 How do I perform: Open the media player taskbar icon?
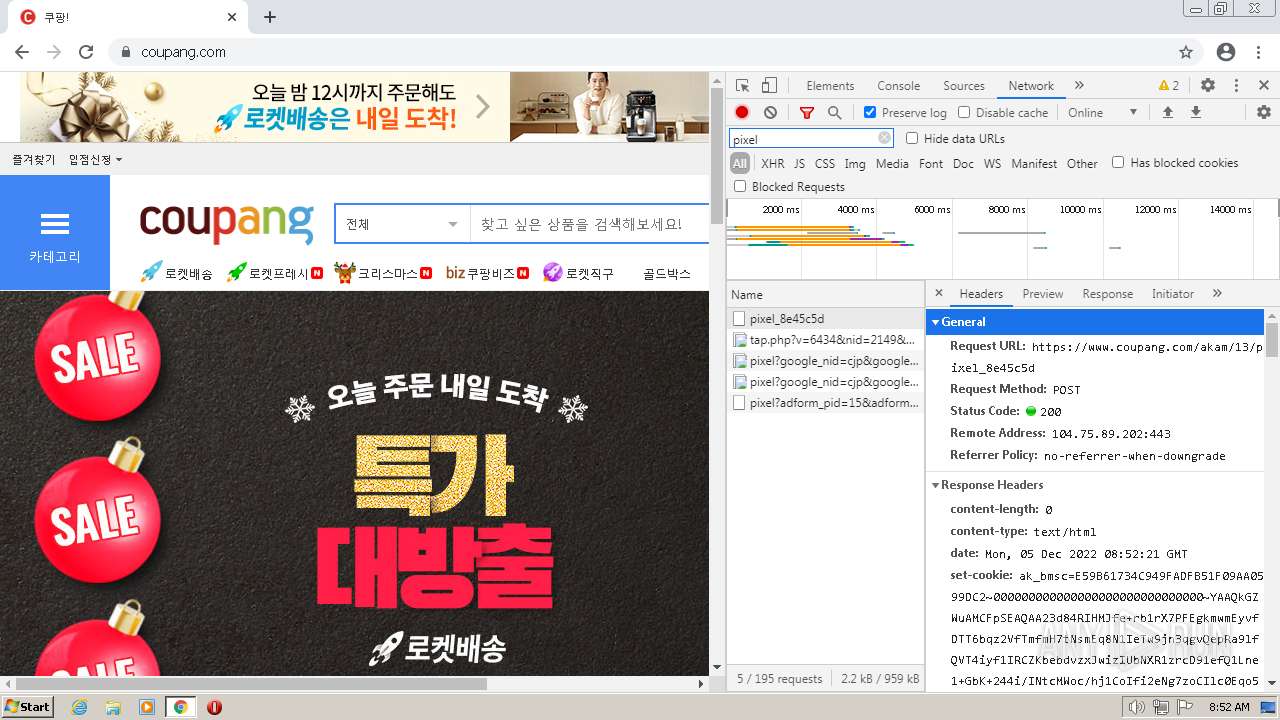click(x=147, y=707)
